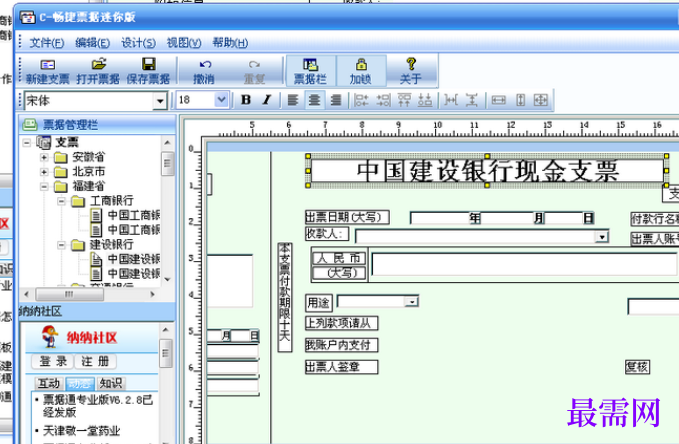The height and width of the screenshot is (444, 679).
Task: Undo the last action with 撤消
Action: [204, 71]
